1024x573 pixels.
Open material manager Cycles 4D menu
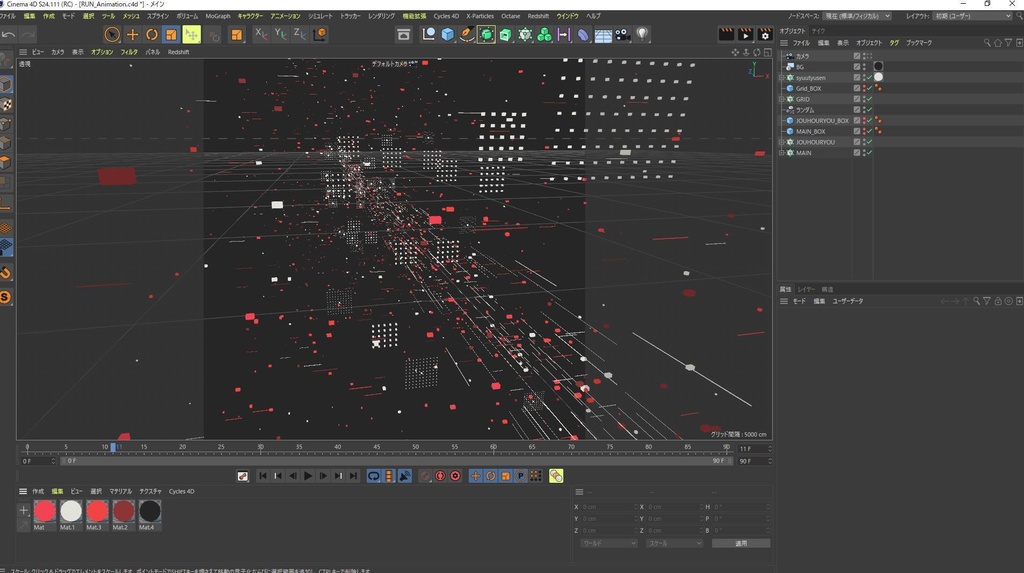coord(182,491)
